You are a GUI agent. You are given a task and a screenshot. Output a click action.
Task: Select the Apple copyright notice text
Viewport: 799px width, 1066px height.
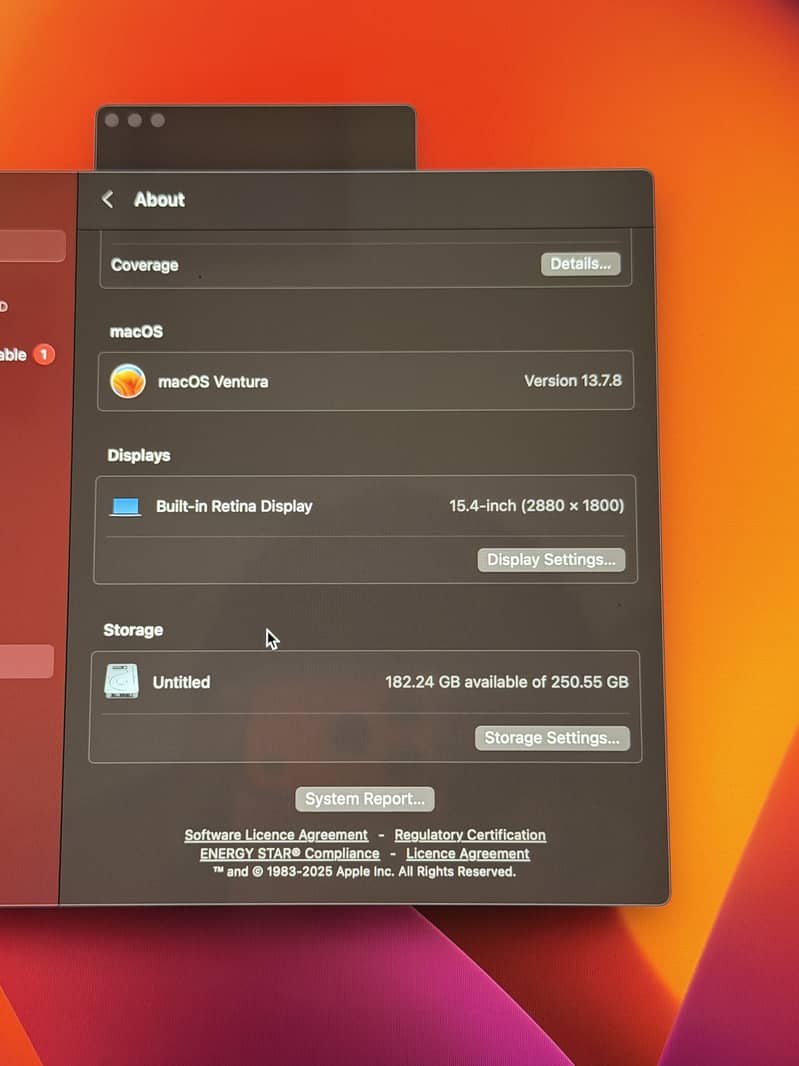point(364,872)
